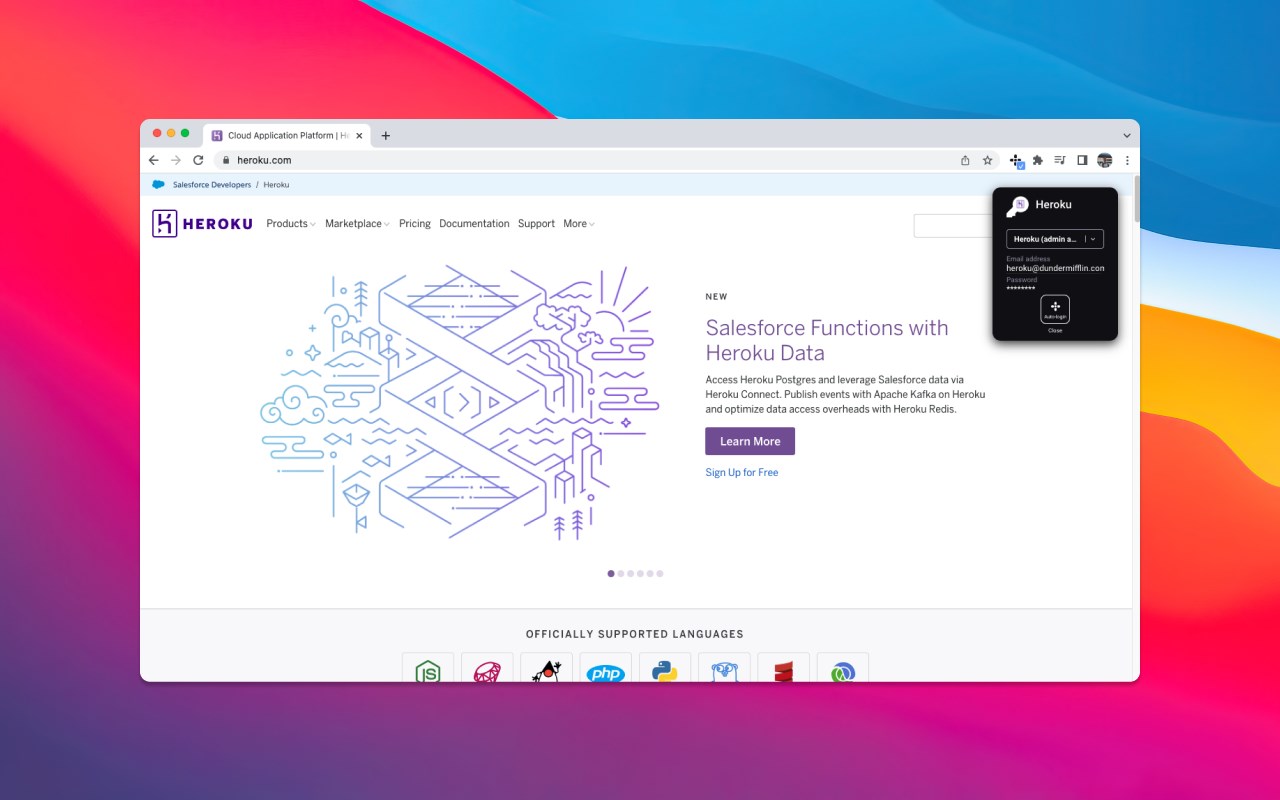Click the Learn More button
This screenshot has width=1280, height=800.
click(x=750, y=441)
